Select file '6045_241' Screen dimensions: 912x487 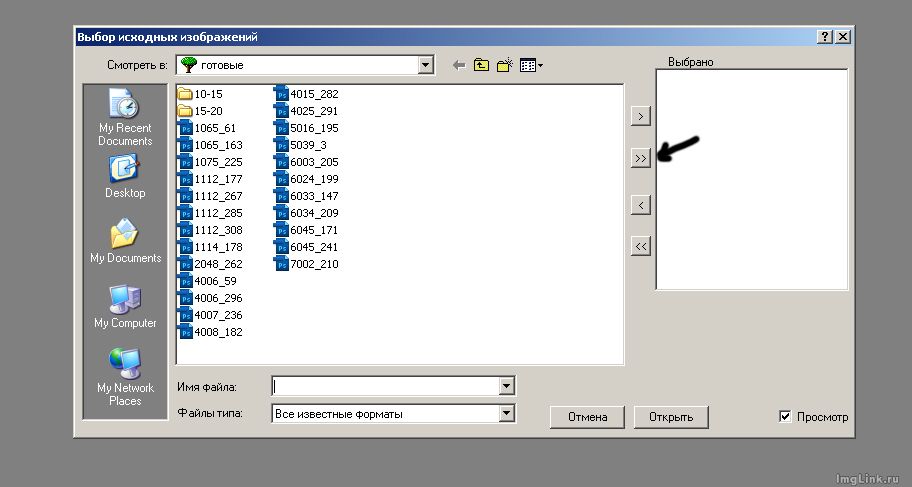pos(307,247)
